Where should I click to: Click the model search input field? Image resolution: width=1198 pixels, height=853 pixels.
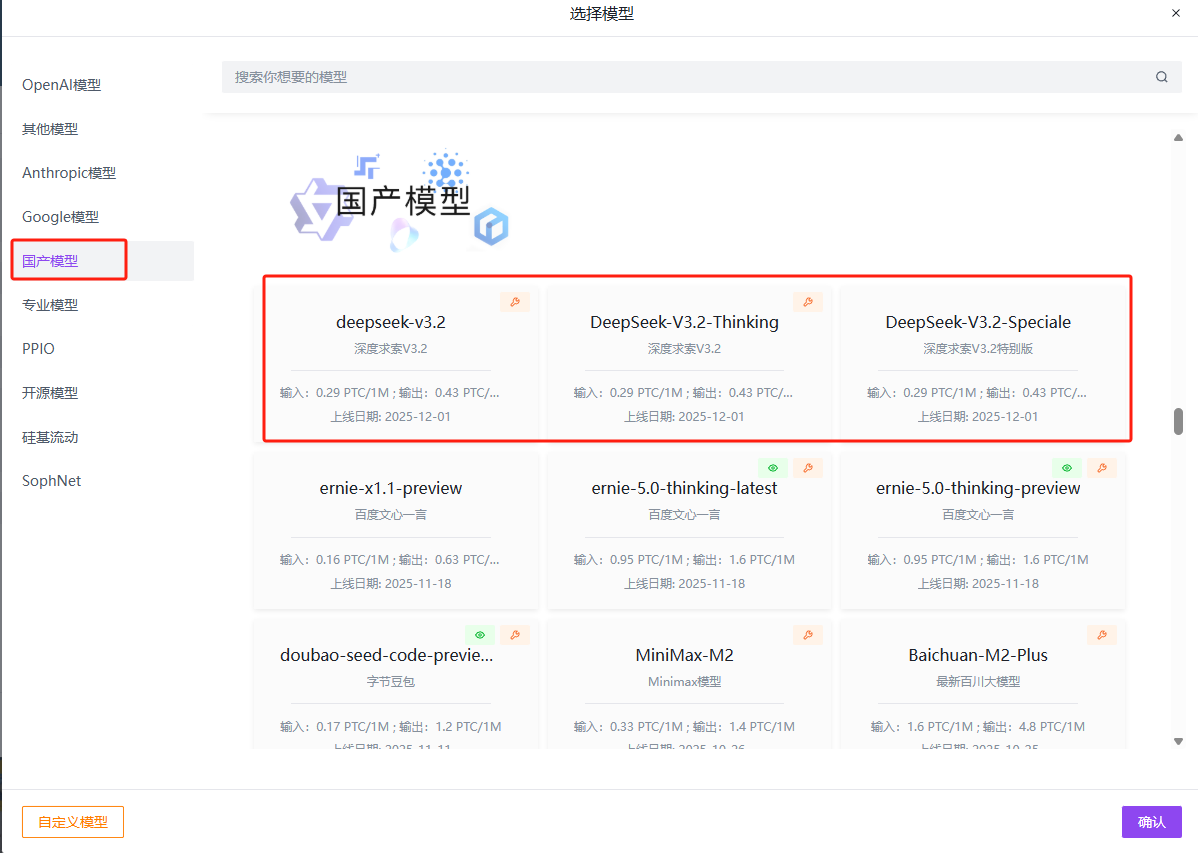600,76
